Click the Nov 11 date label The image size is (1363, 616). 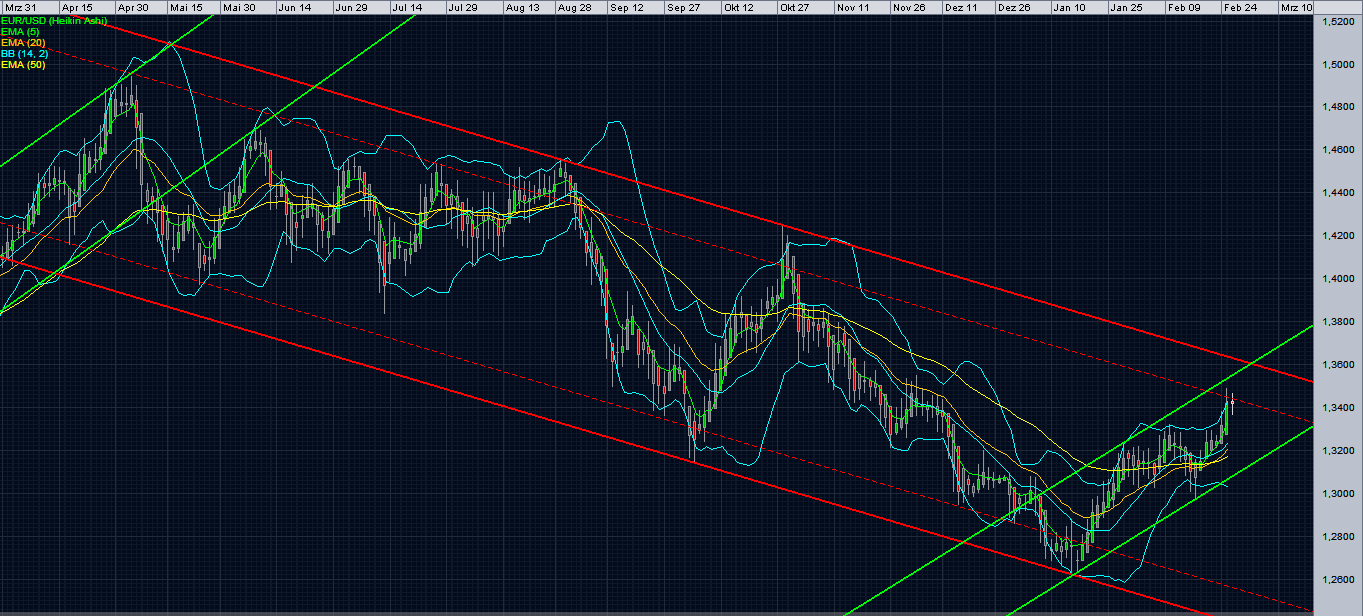(853, 7)
